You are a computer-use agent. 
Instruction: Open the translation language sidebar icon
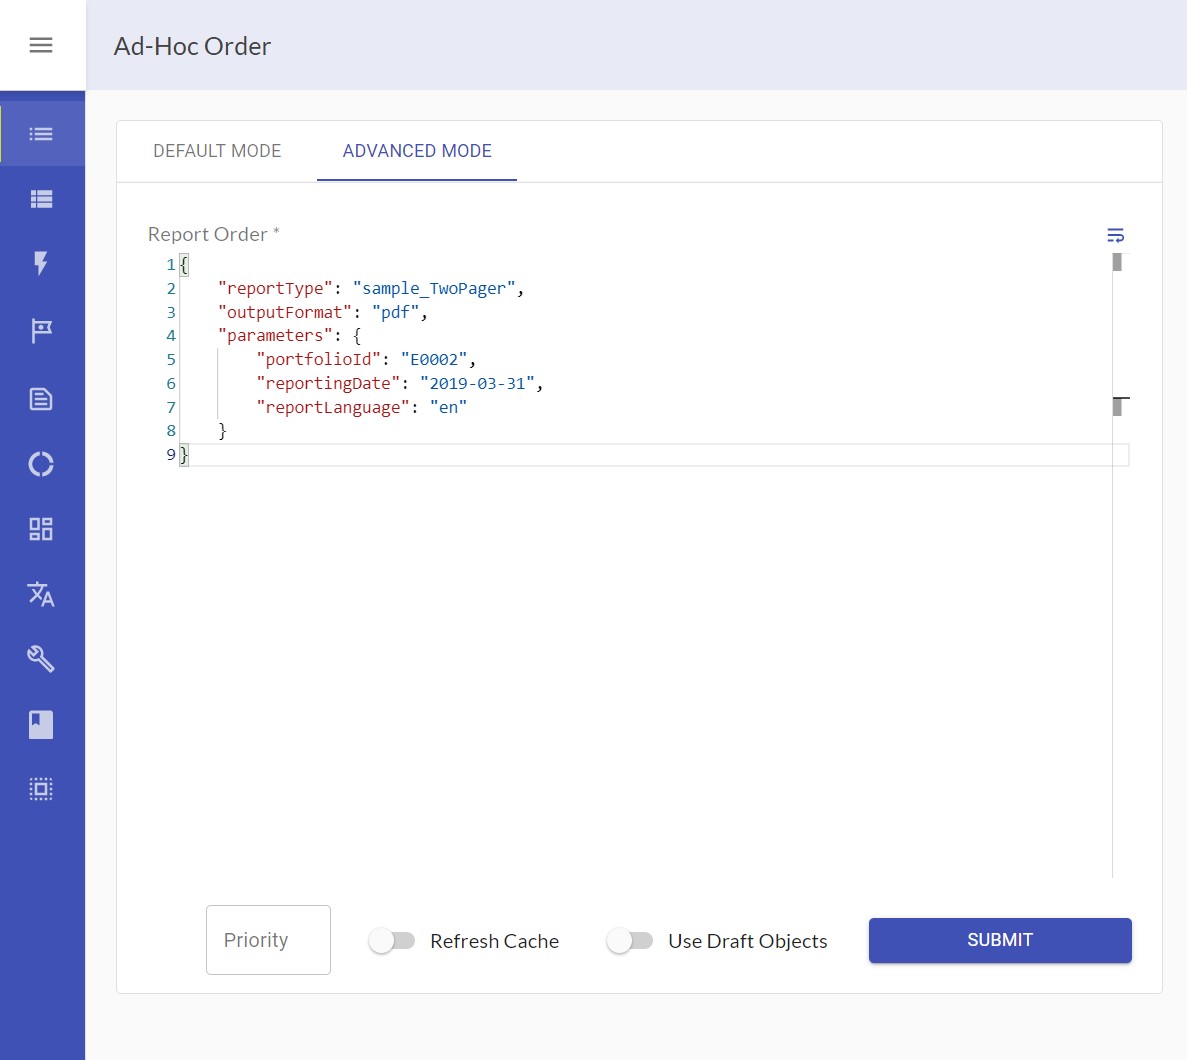click(41, 594)
